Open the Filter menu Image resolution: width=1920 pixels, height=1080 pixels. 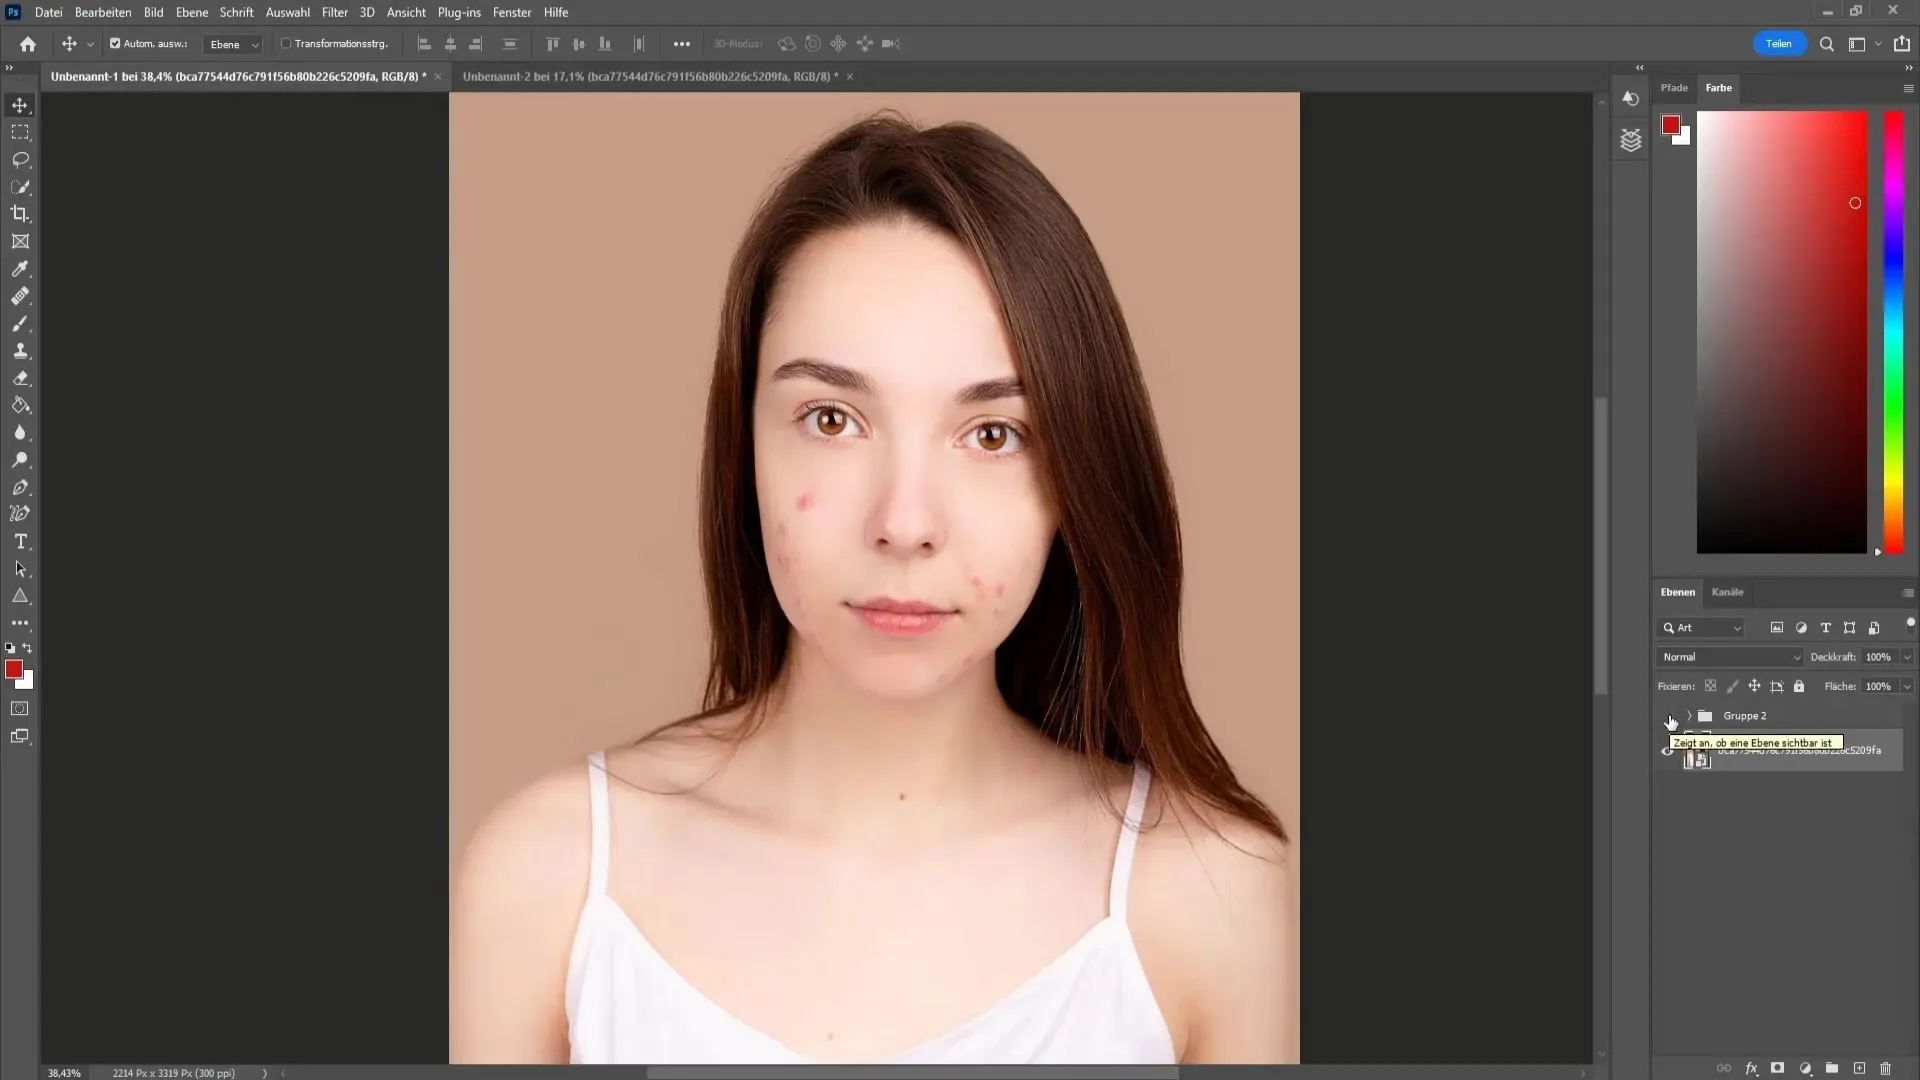point(335,12)
